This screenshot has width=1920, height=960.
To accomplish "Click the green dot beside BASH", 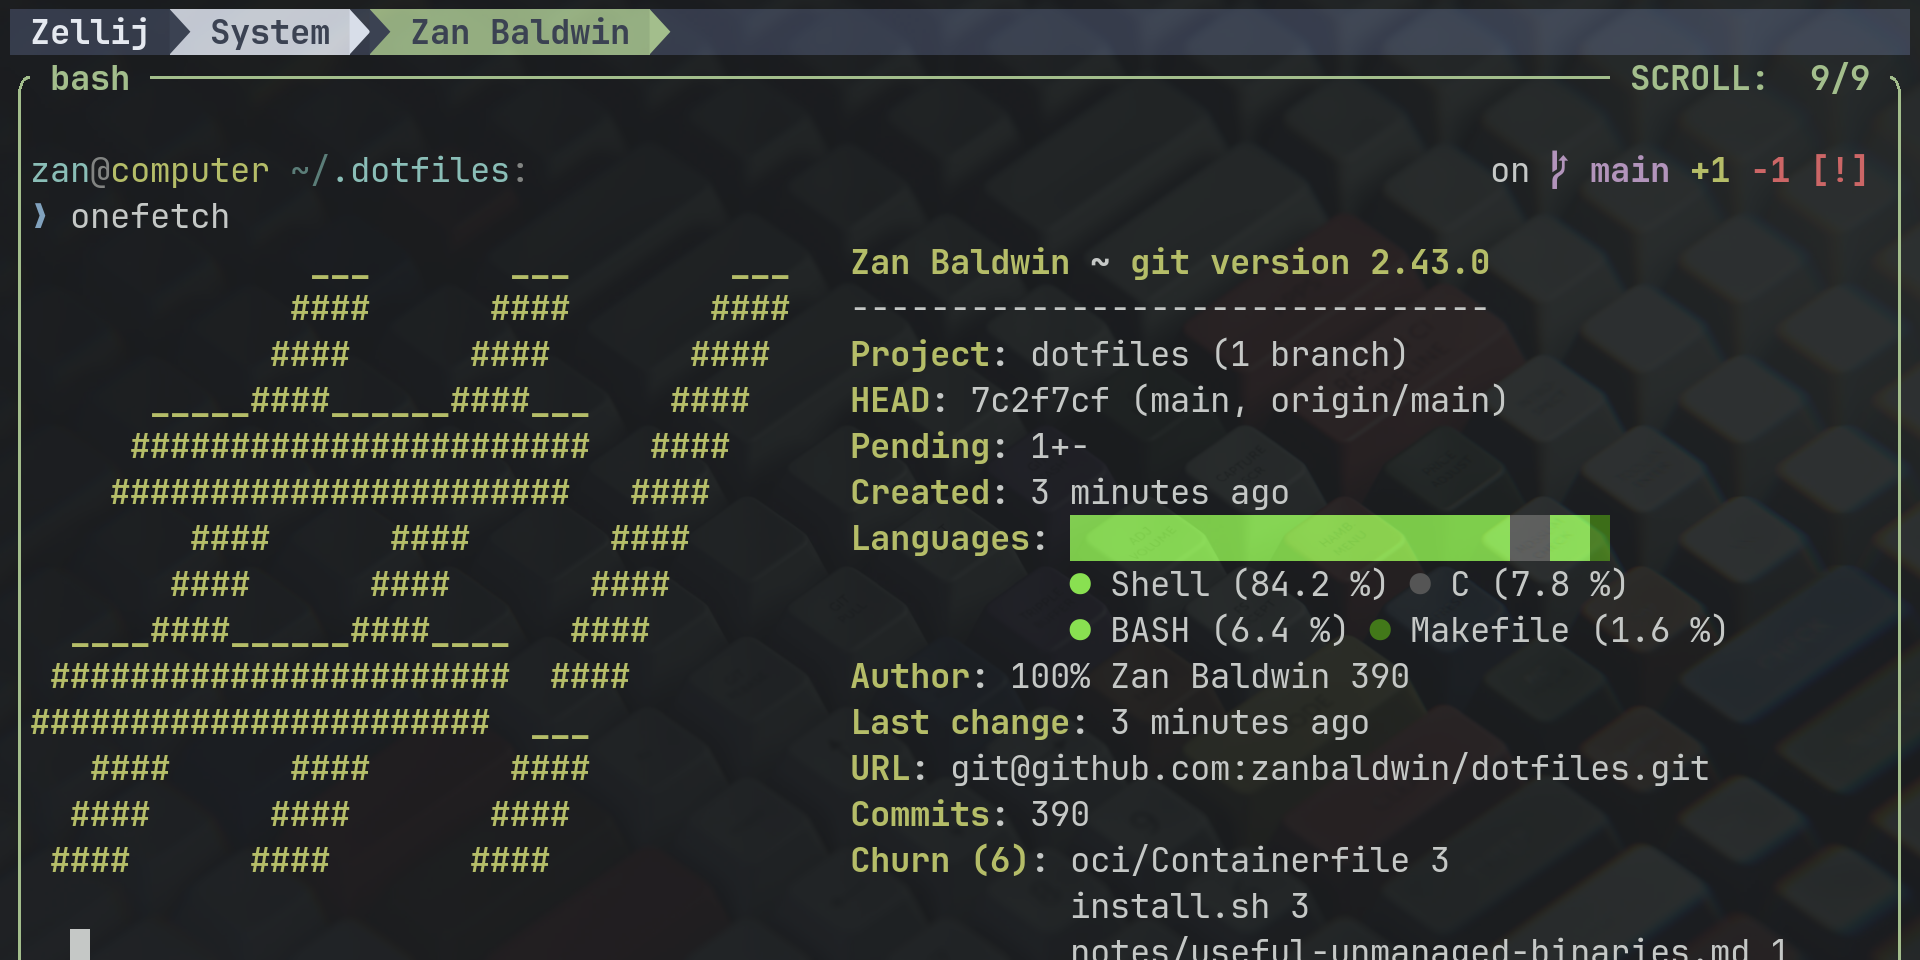I will (1080, 630).
